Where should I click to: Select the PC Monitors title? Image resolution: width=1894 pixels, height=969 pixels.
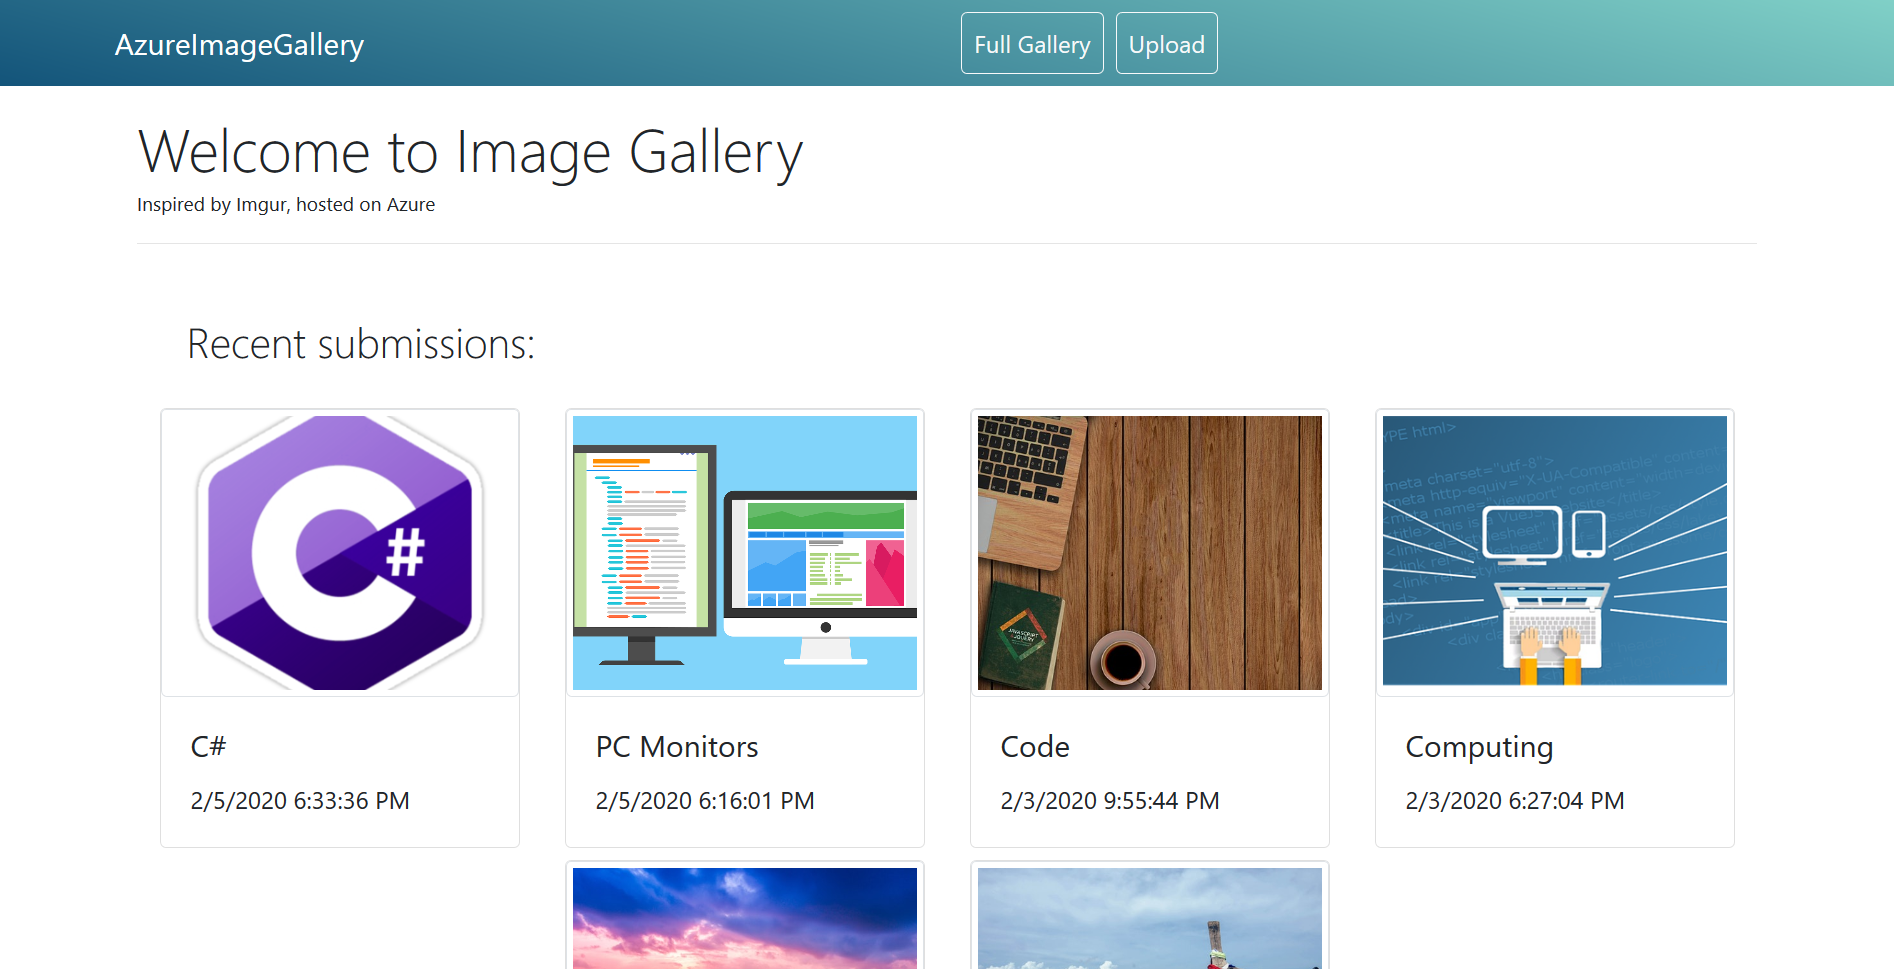click(677, 747)
